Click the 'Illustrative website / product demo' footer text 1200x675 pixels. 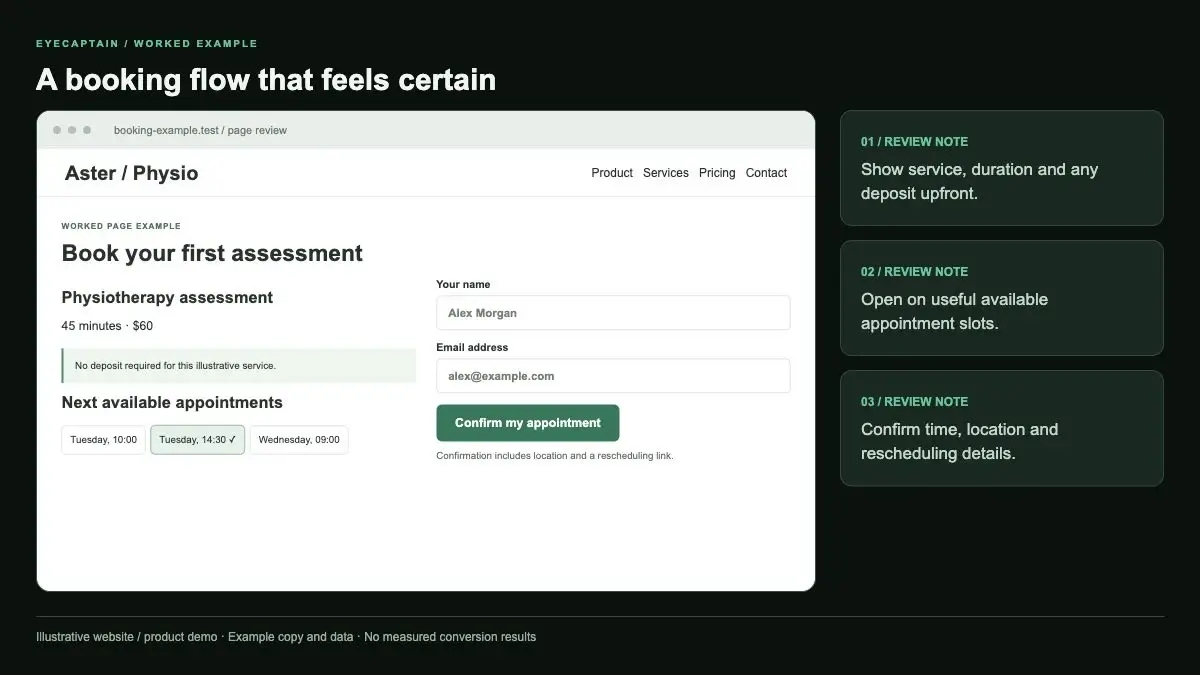pos(126,637)
